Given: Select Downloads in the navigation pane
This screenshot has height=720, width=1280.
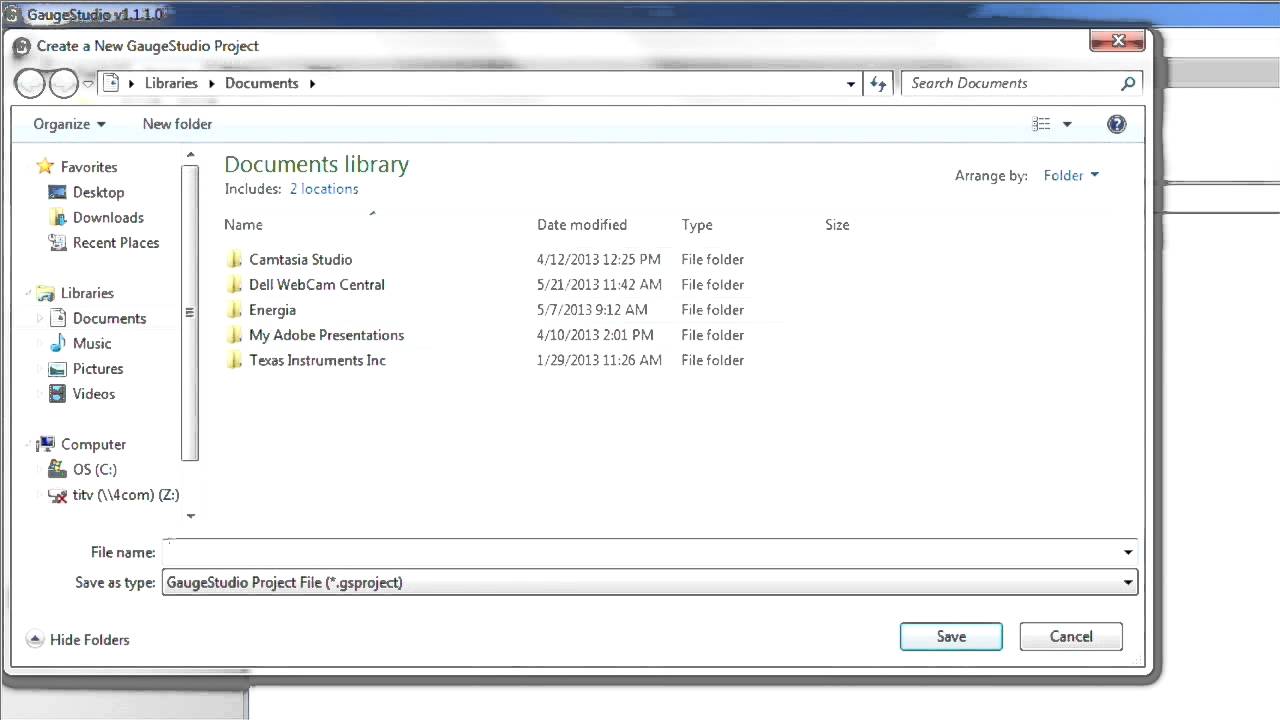Looking at the screenshot, I should pyautogui.click(x=108, y=217).
